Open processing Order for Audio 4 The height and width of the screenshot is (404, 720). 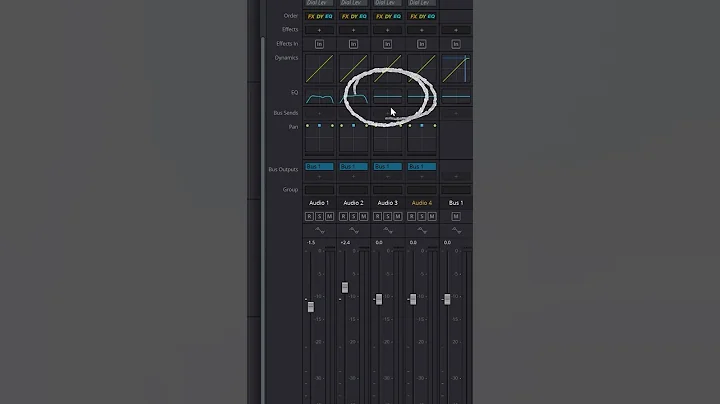(422, 16)
